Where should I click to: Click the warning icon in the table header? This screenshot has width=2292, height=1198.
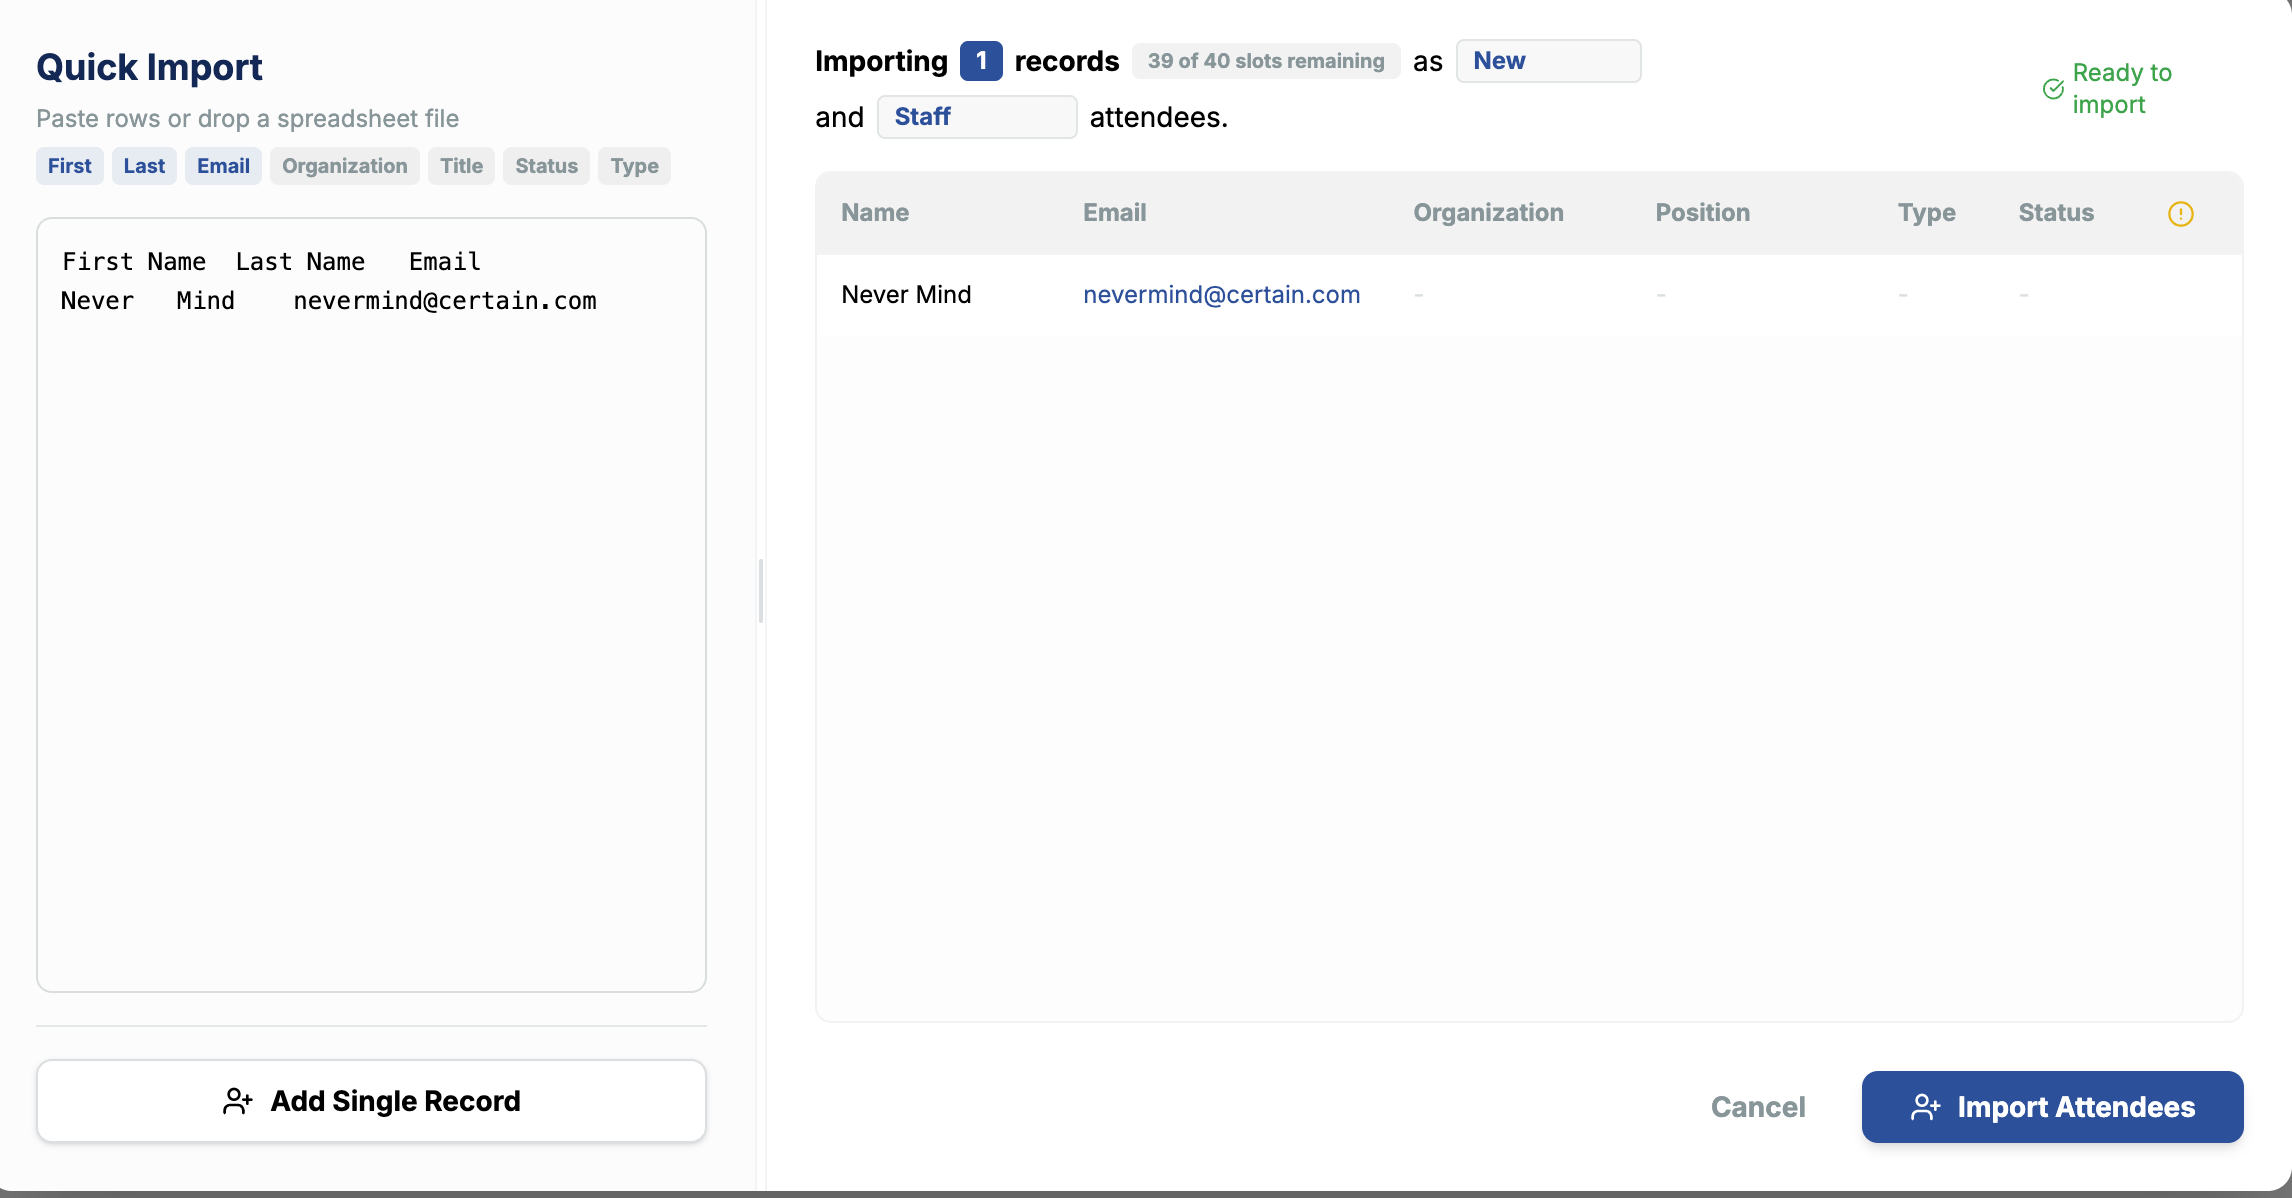tap(2180, 214)
